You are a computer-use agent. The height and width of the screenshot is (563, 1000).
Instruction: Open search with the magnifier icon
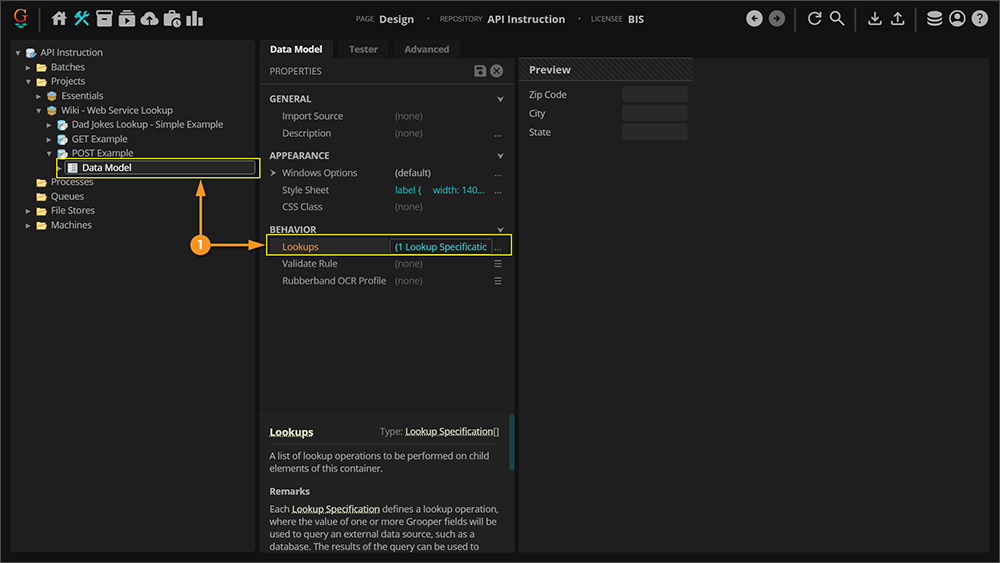[837, 19]
